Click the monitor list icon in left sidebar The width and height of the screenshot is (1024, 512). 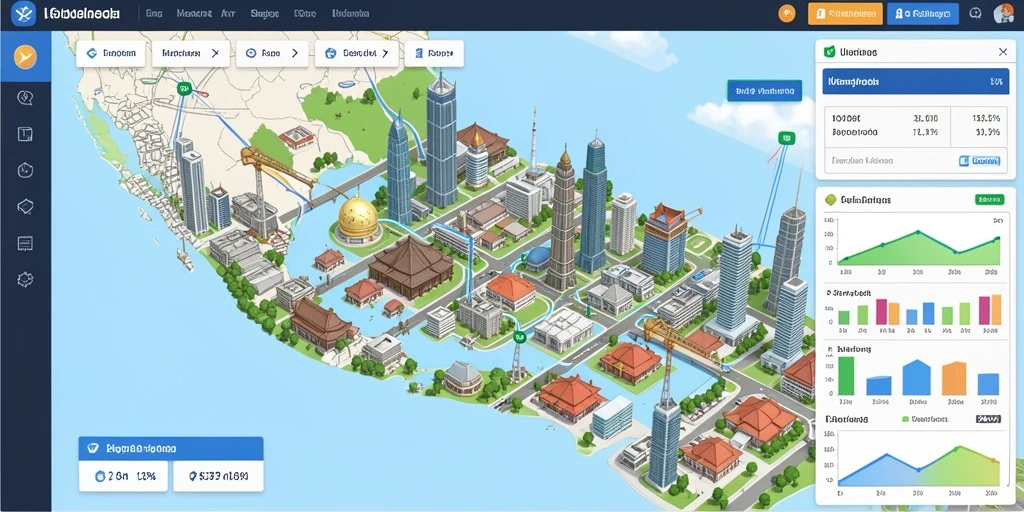coord(25,243)
